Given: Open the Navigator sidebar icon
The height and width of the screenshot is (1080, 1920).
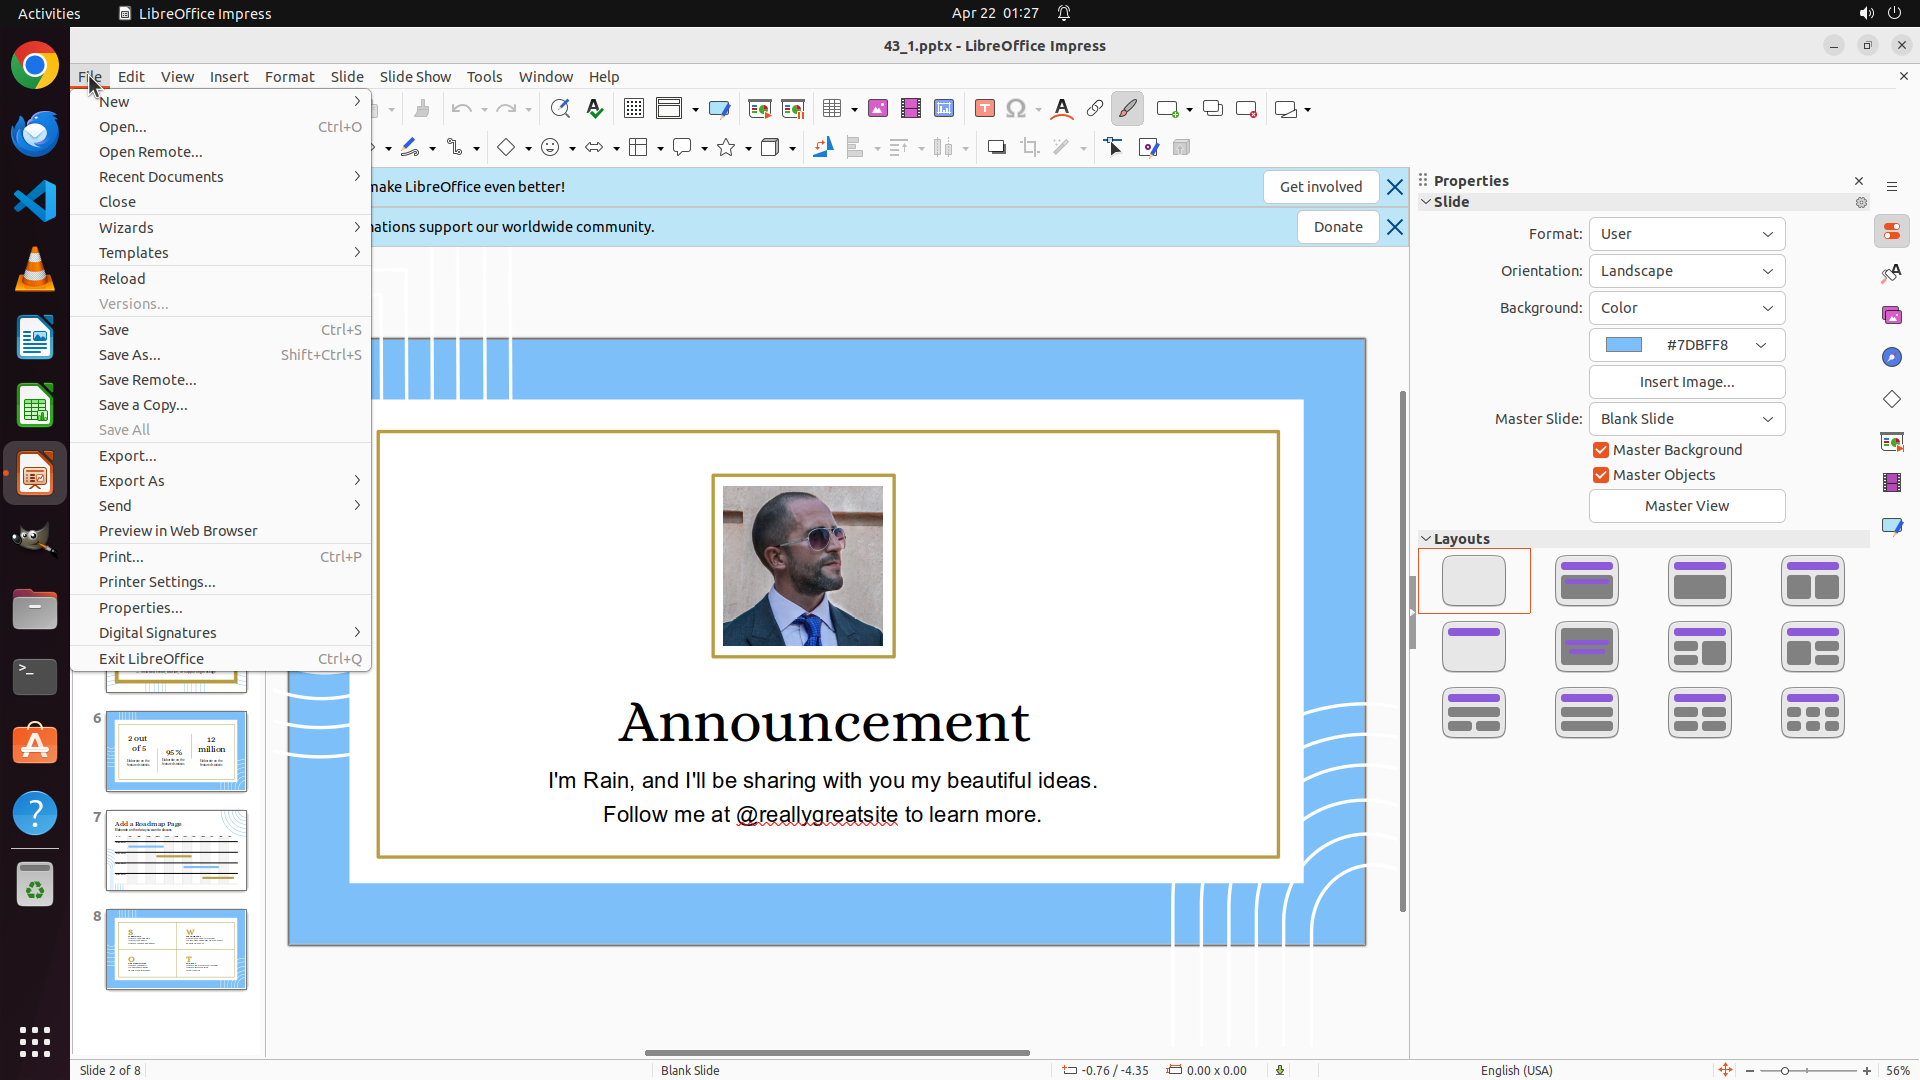Looking at the screenshot, I should coord(1892,357).
